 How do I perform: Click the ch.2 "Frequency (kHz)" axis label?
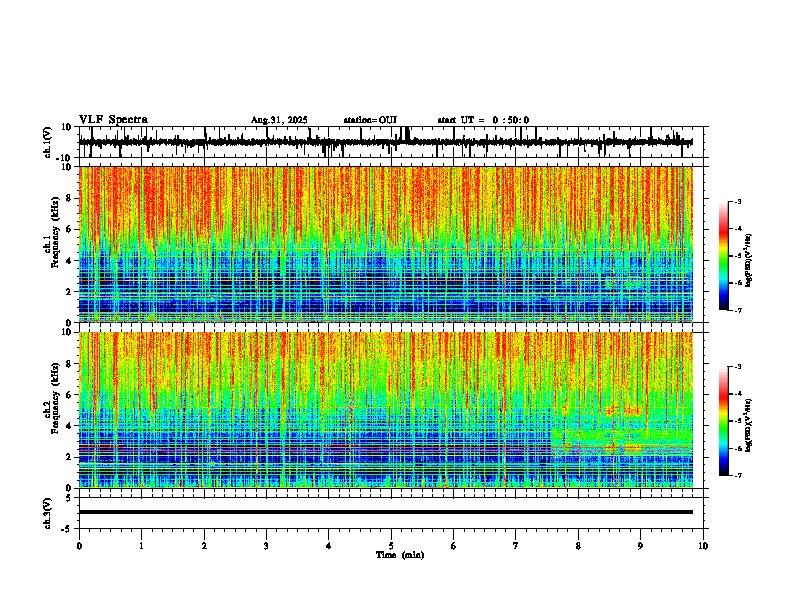pyautogui.click(x=55, y=398)
